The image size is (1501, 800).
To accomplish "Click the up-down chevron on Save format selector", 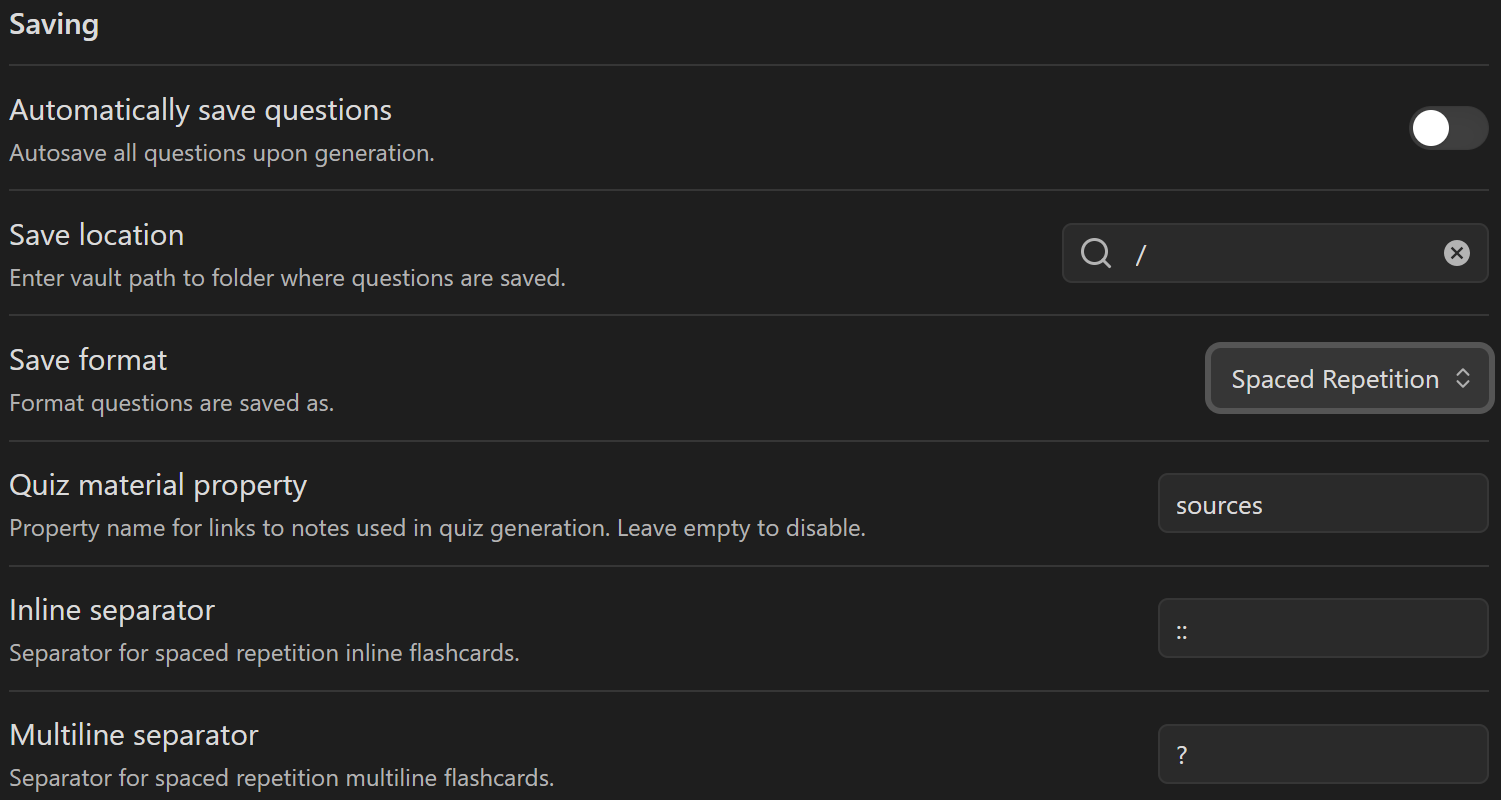I will [x=1463, y=379].
